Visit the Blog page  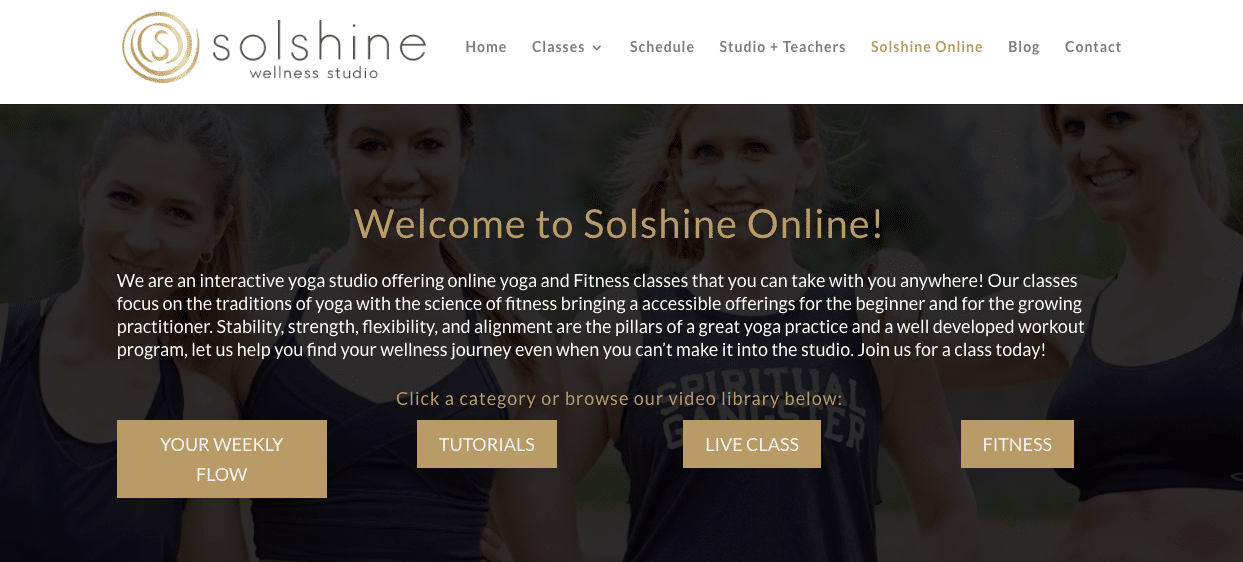click(x=1024, y=47)
